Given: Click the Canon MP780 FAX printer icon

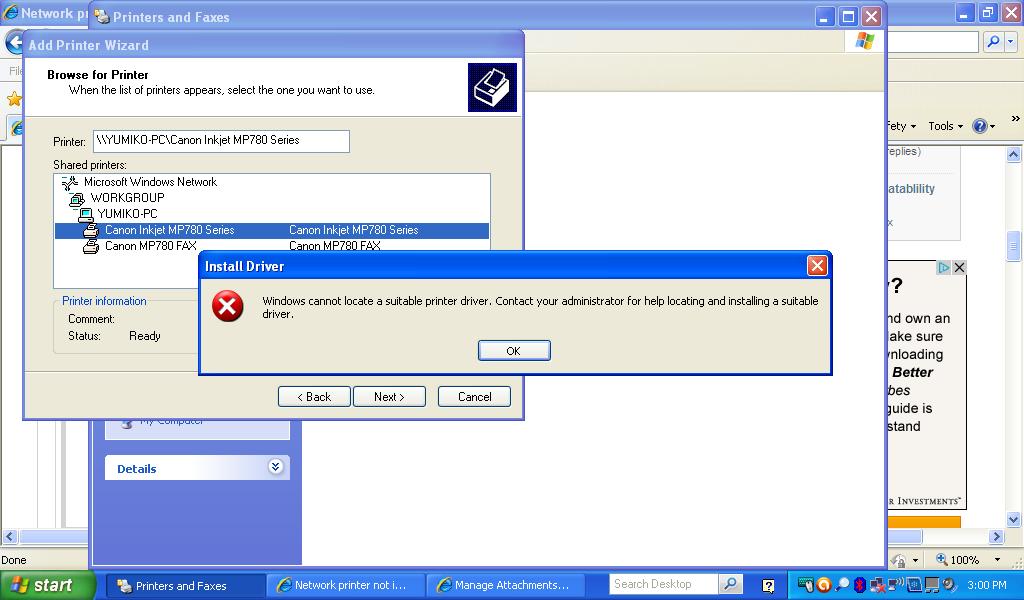Looking at the screenshot, I should pyautogui.click(x=91, y=246).
